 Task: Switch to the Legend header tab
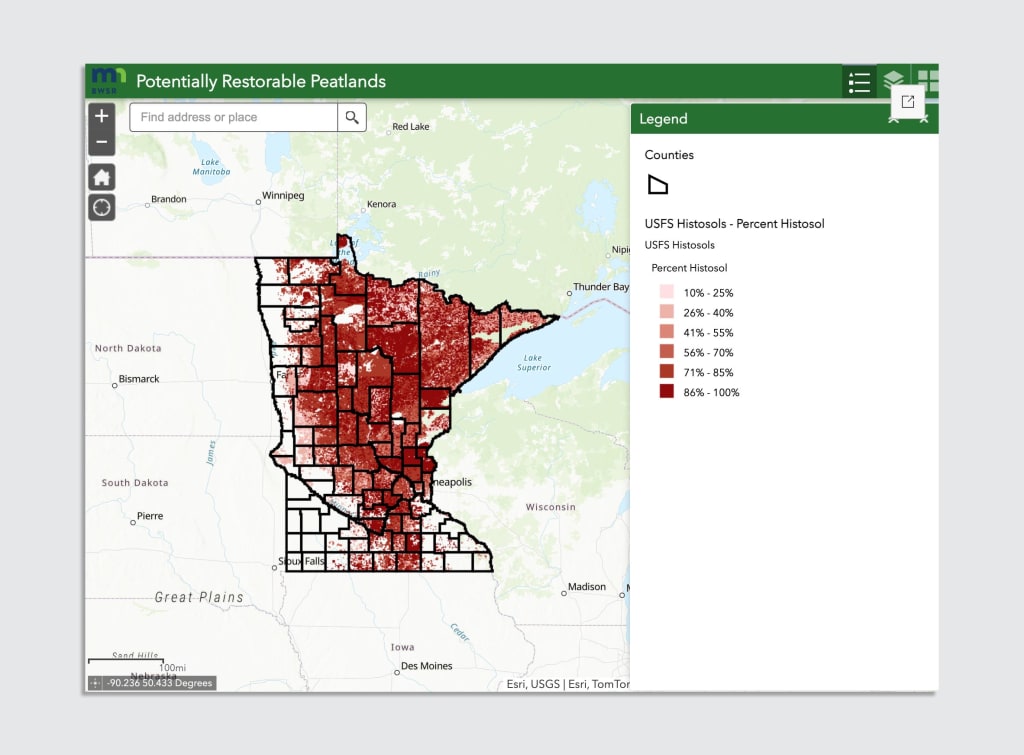pyautogui.click(x=662, y=118)
